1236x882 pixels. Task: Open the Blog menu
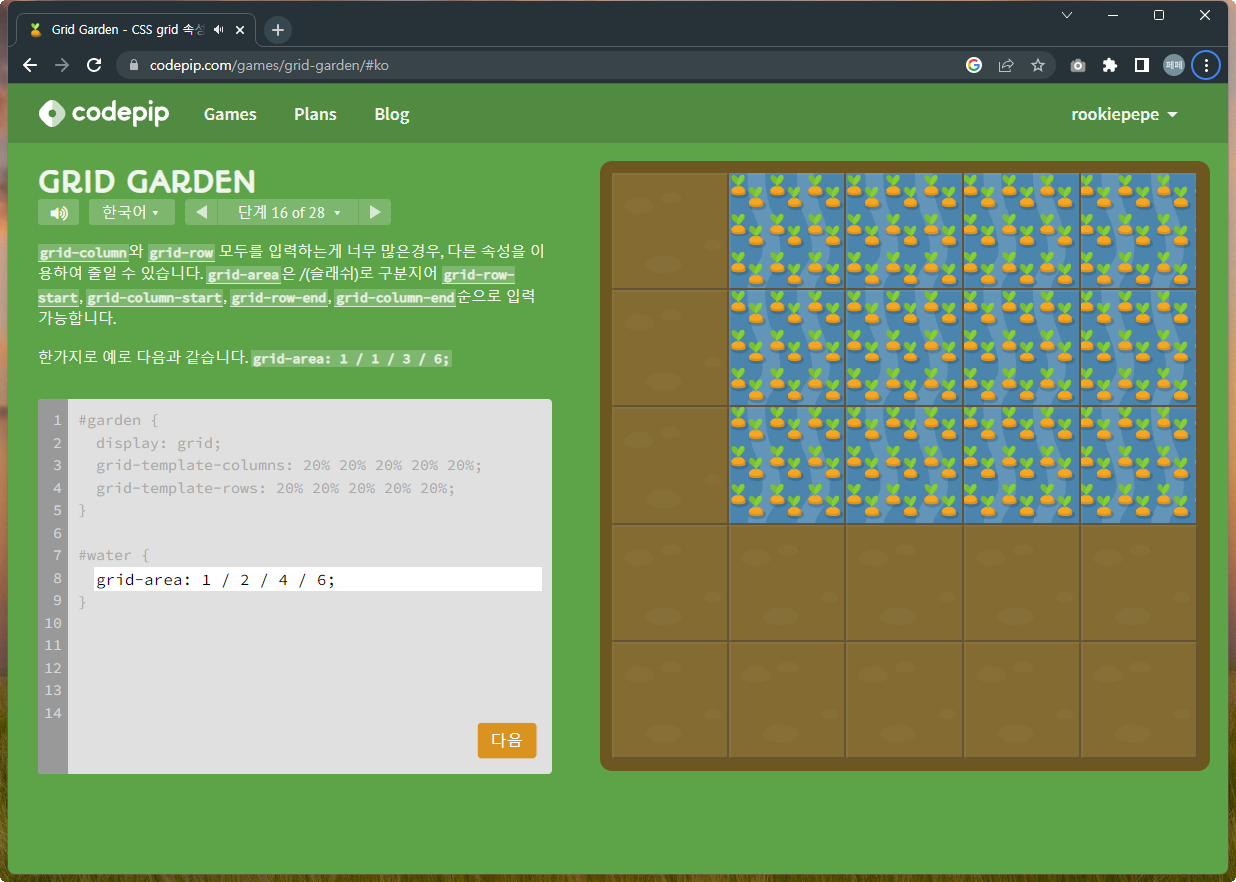[x=392, y=114]
